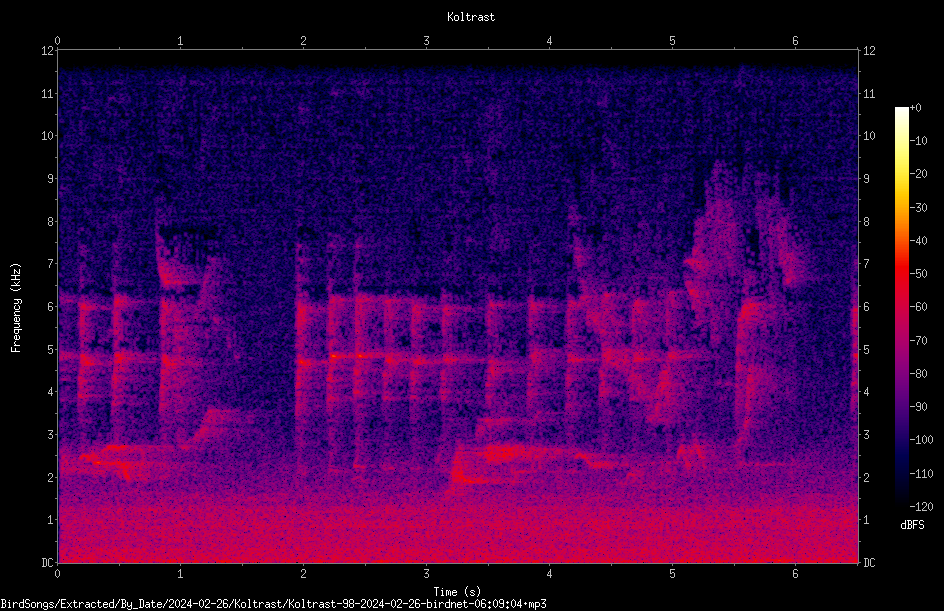Click the 5 kHz label on left frequency axis
The height and width of the screenshot is (611, 944).
pos(51,349)
